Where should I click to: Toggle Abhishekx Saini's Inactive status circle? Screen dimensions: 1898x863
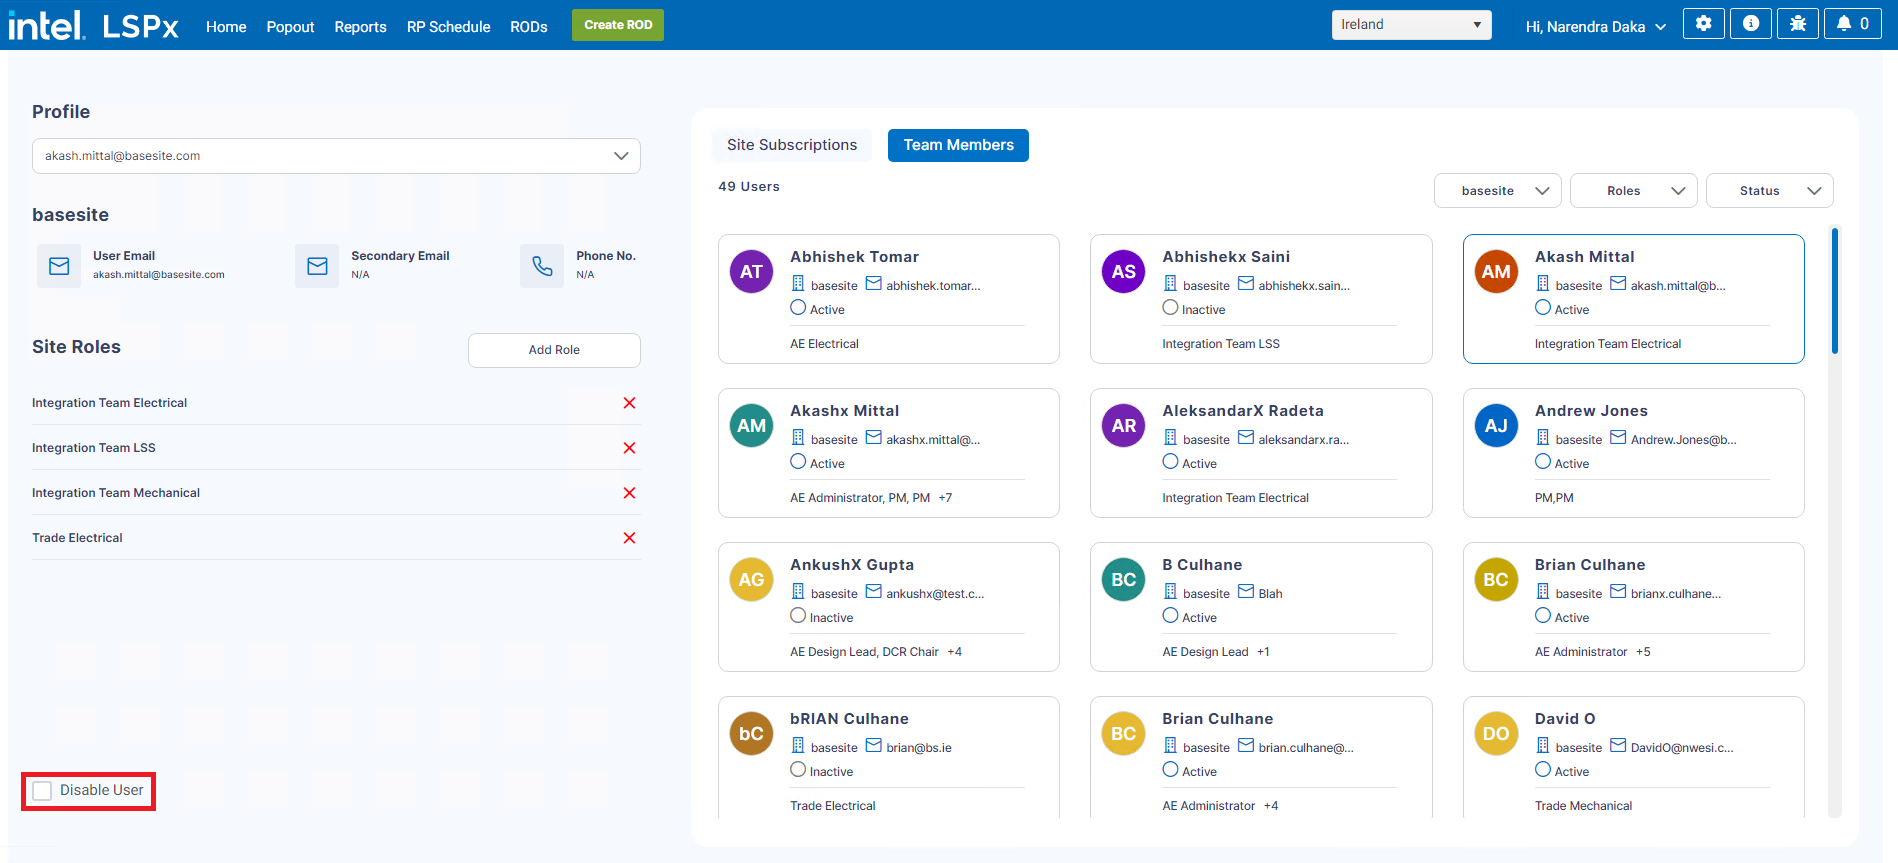tap(1170, 308)
